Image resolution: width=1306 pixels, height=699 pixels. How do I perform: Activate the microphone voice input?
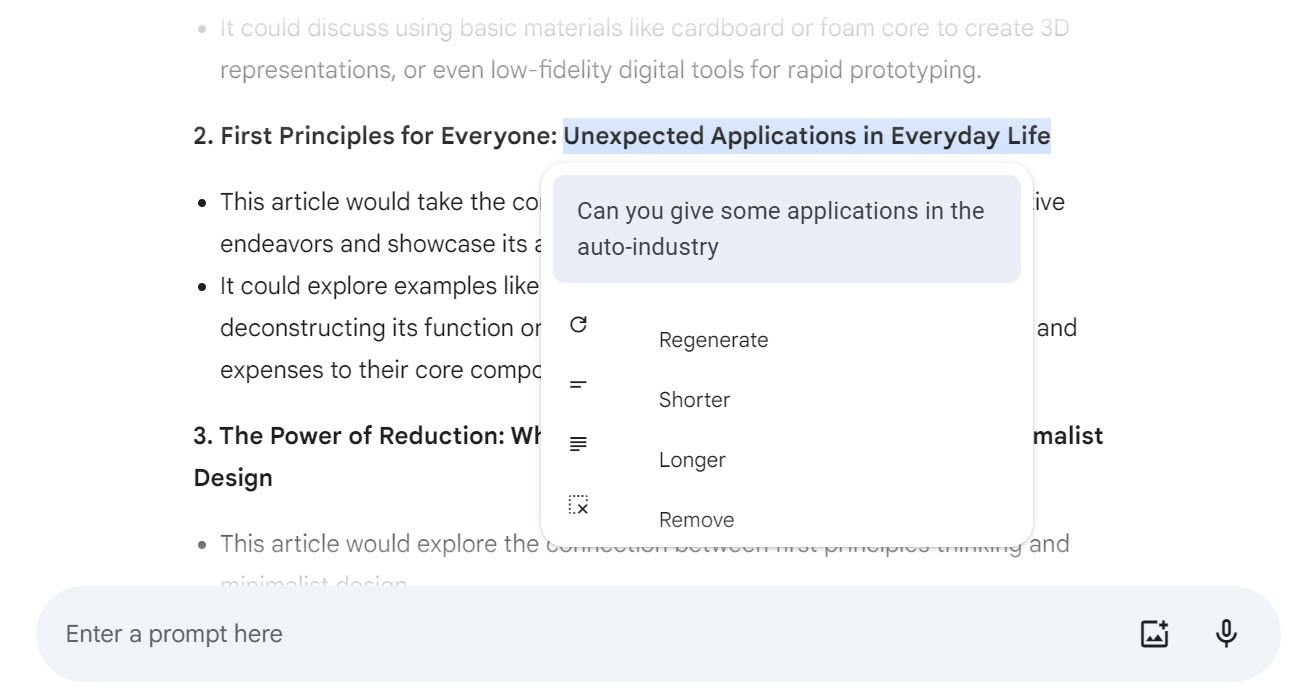1226,634
